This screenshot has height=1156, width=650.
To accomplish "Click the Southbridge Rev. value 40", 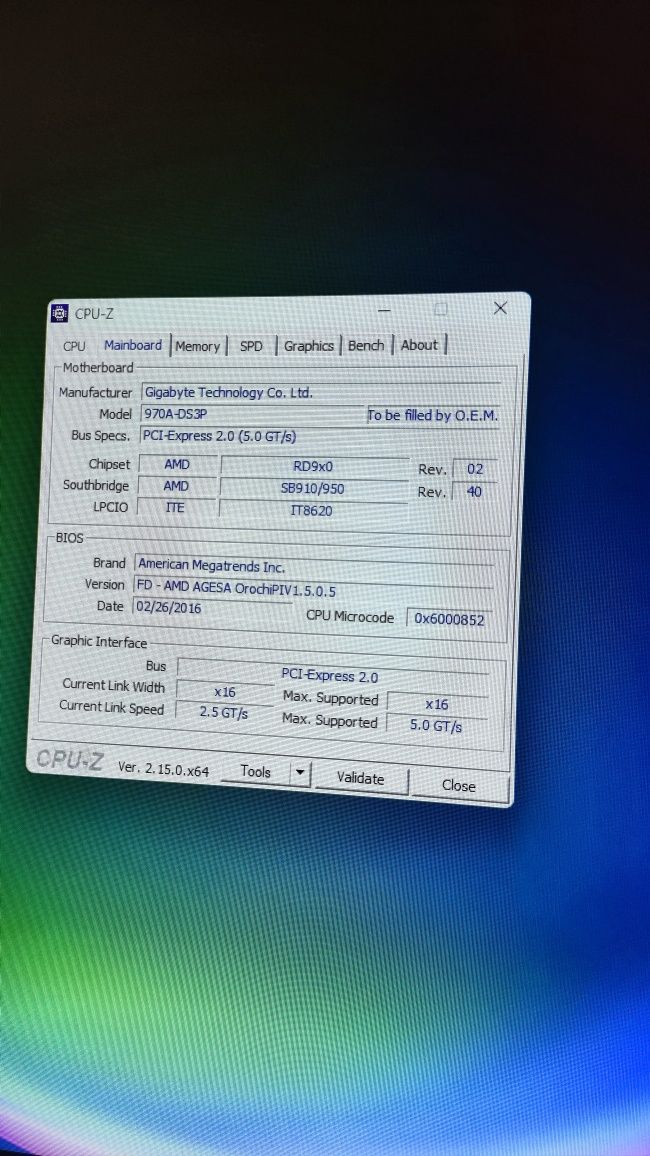I will coord(474,491).
